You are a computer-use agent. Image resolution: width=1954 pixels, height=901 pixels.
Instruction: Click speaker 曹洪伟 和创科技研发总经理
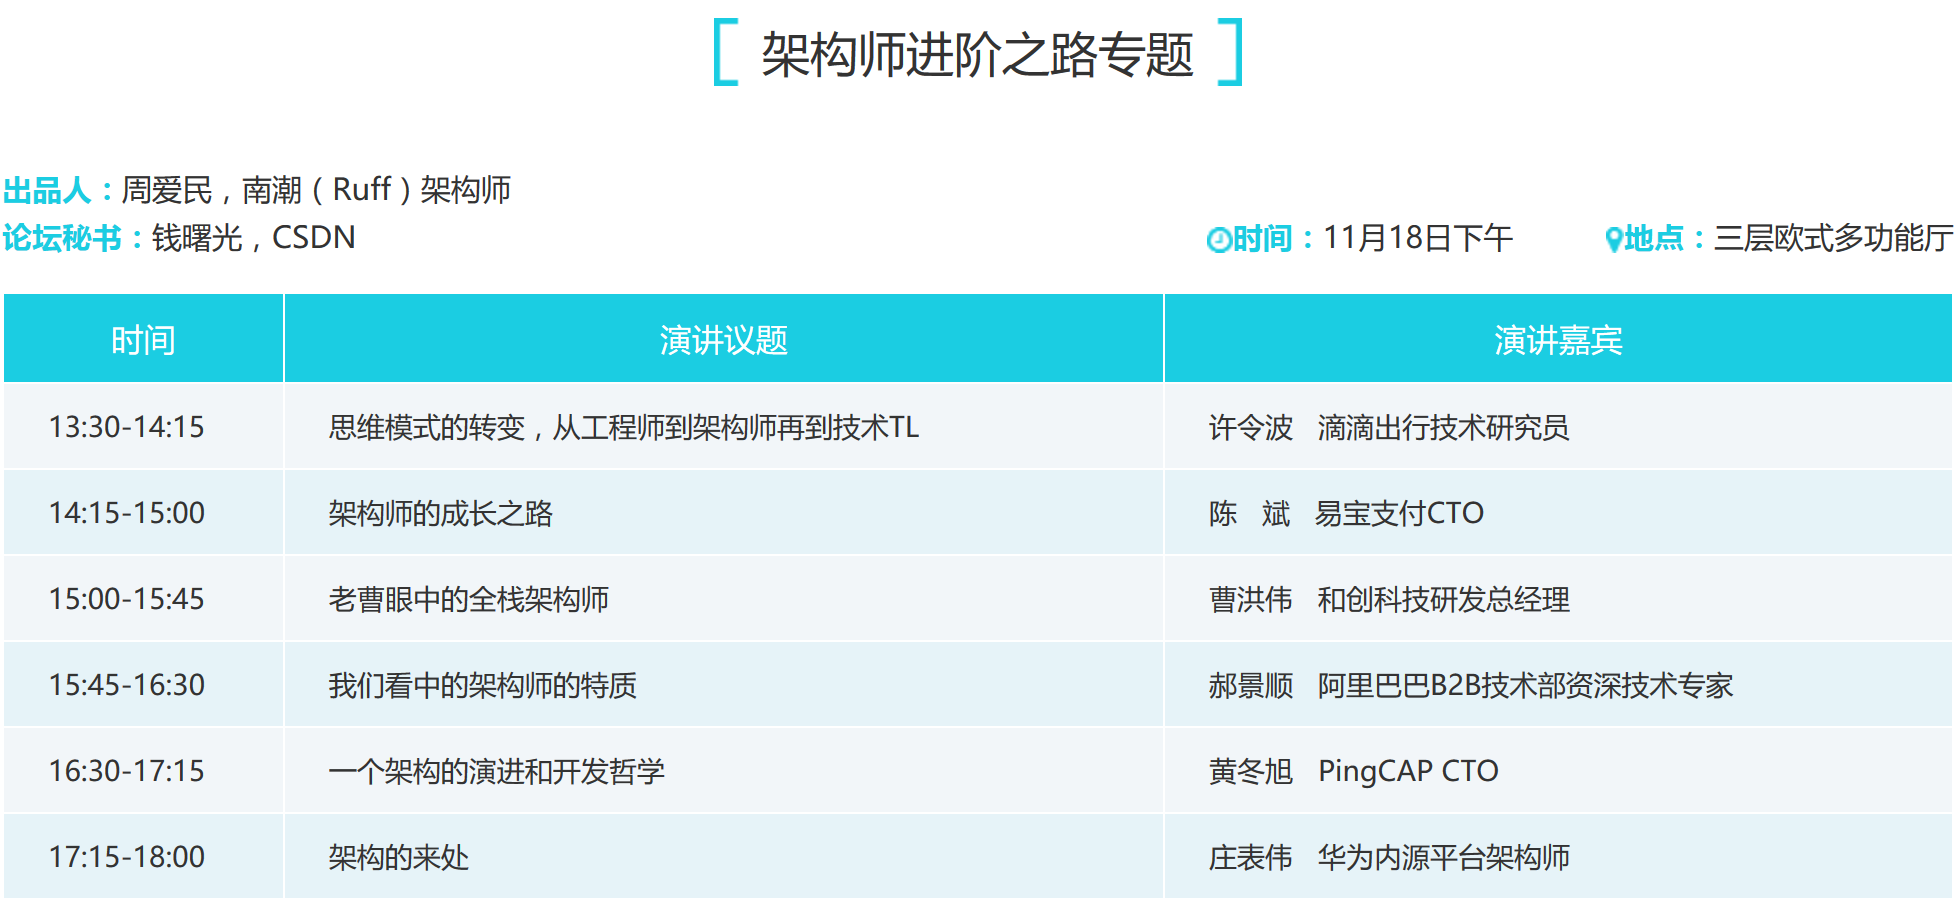[x=1389, y=599]
